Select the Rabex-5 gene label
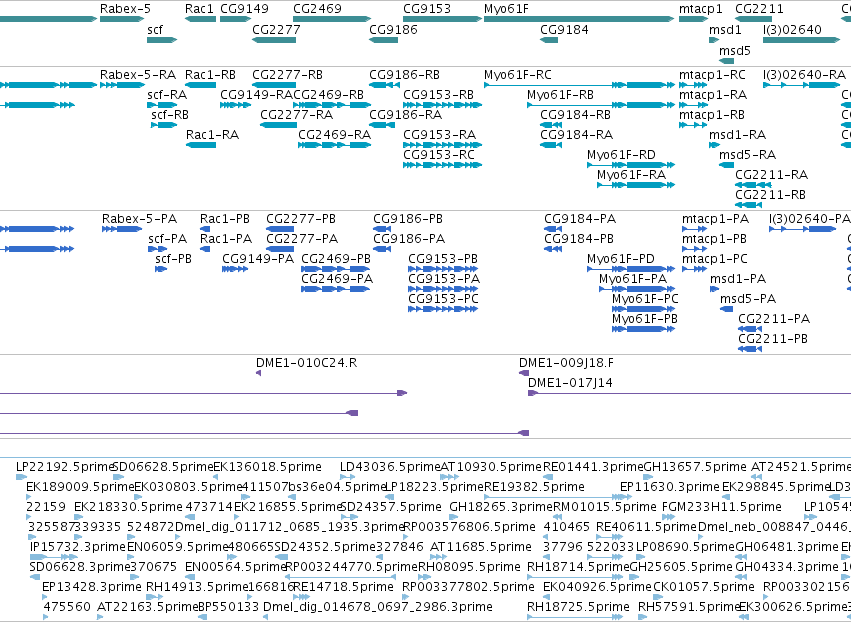The image size is (851, 622). tap(125, 9)
